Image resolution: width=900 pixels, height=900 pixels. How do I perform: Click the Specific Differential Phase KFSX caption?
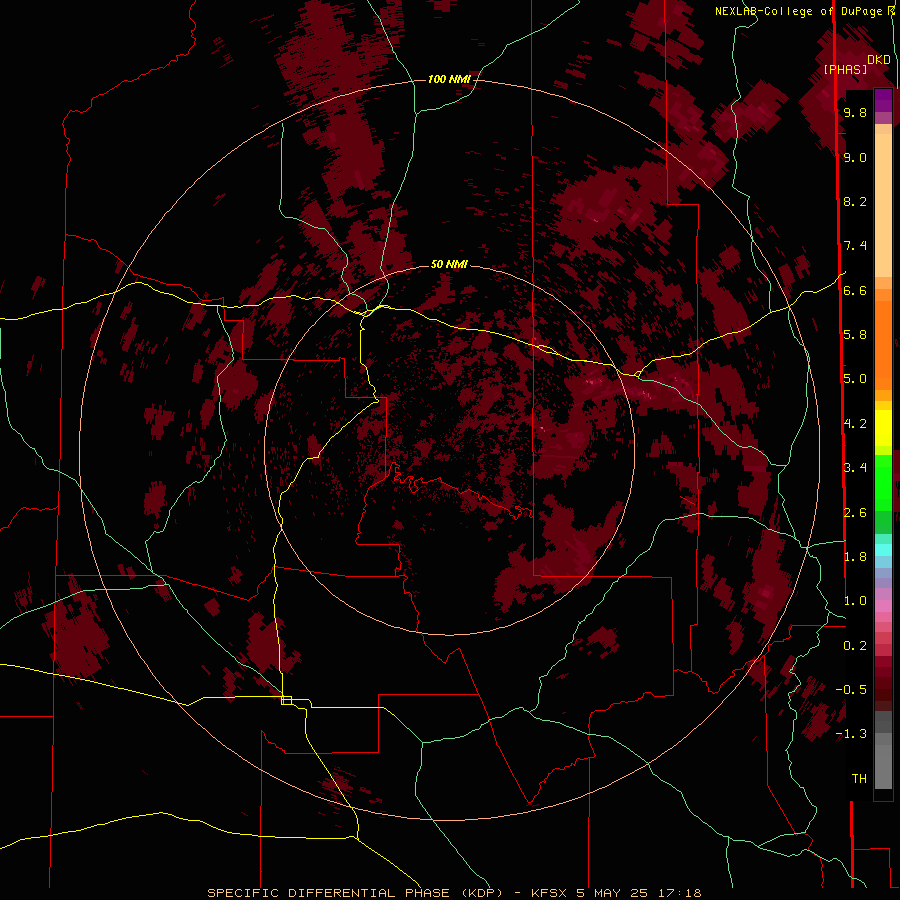[x=454, y=893]
